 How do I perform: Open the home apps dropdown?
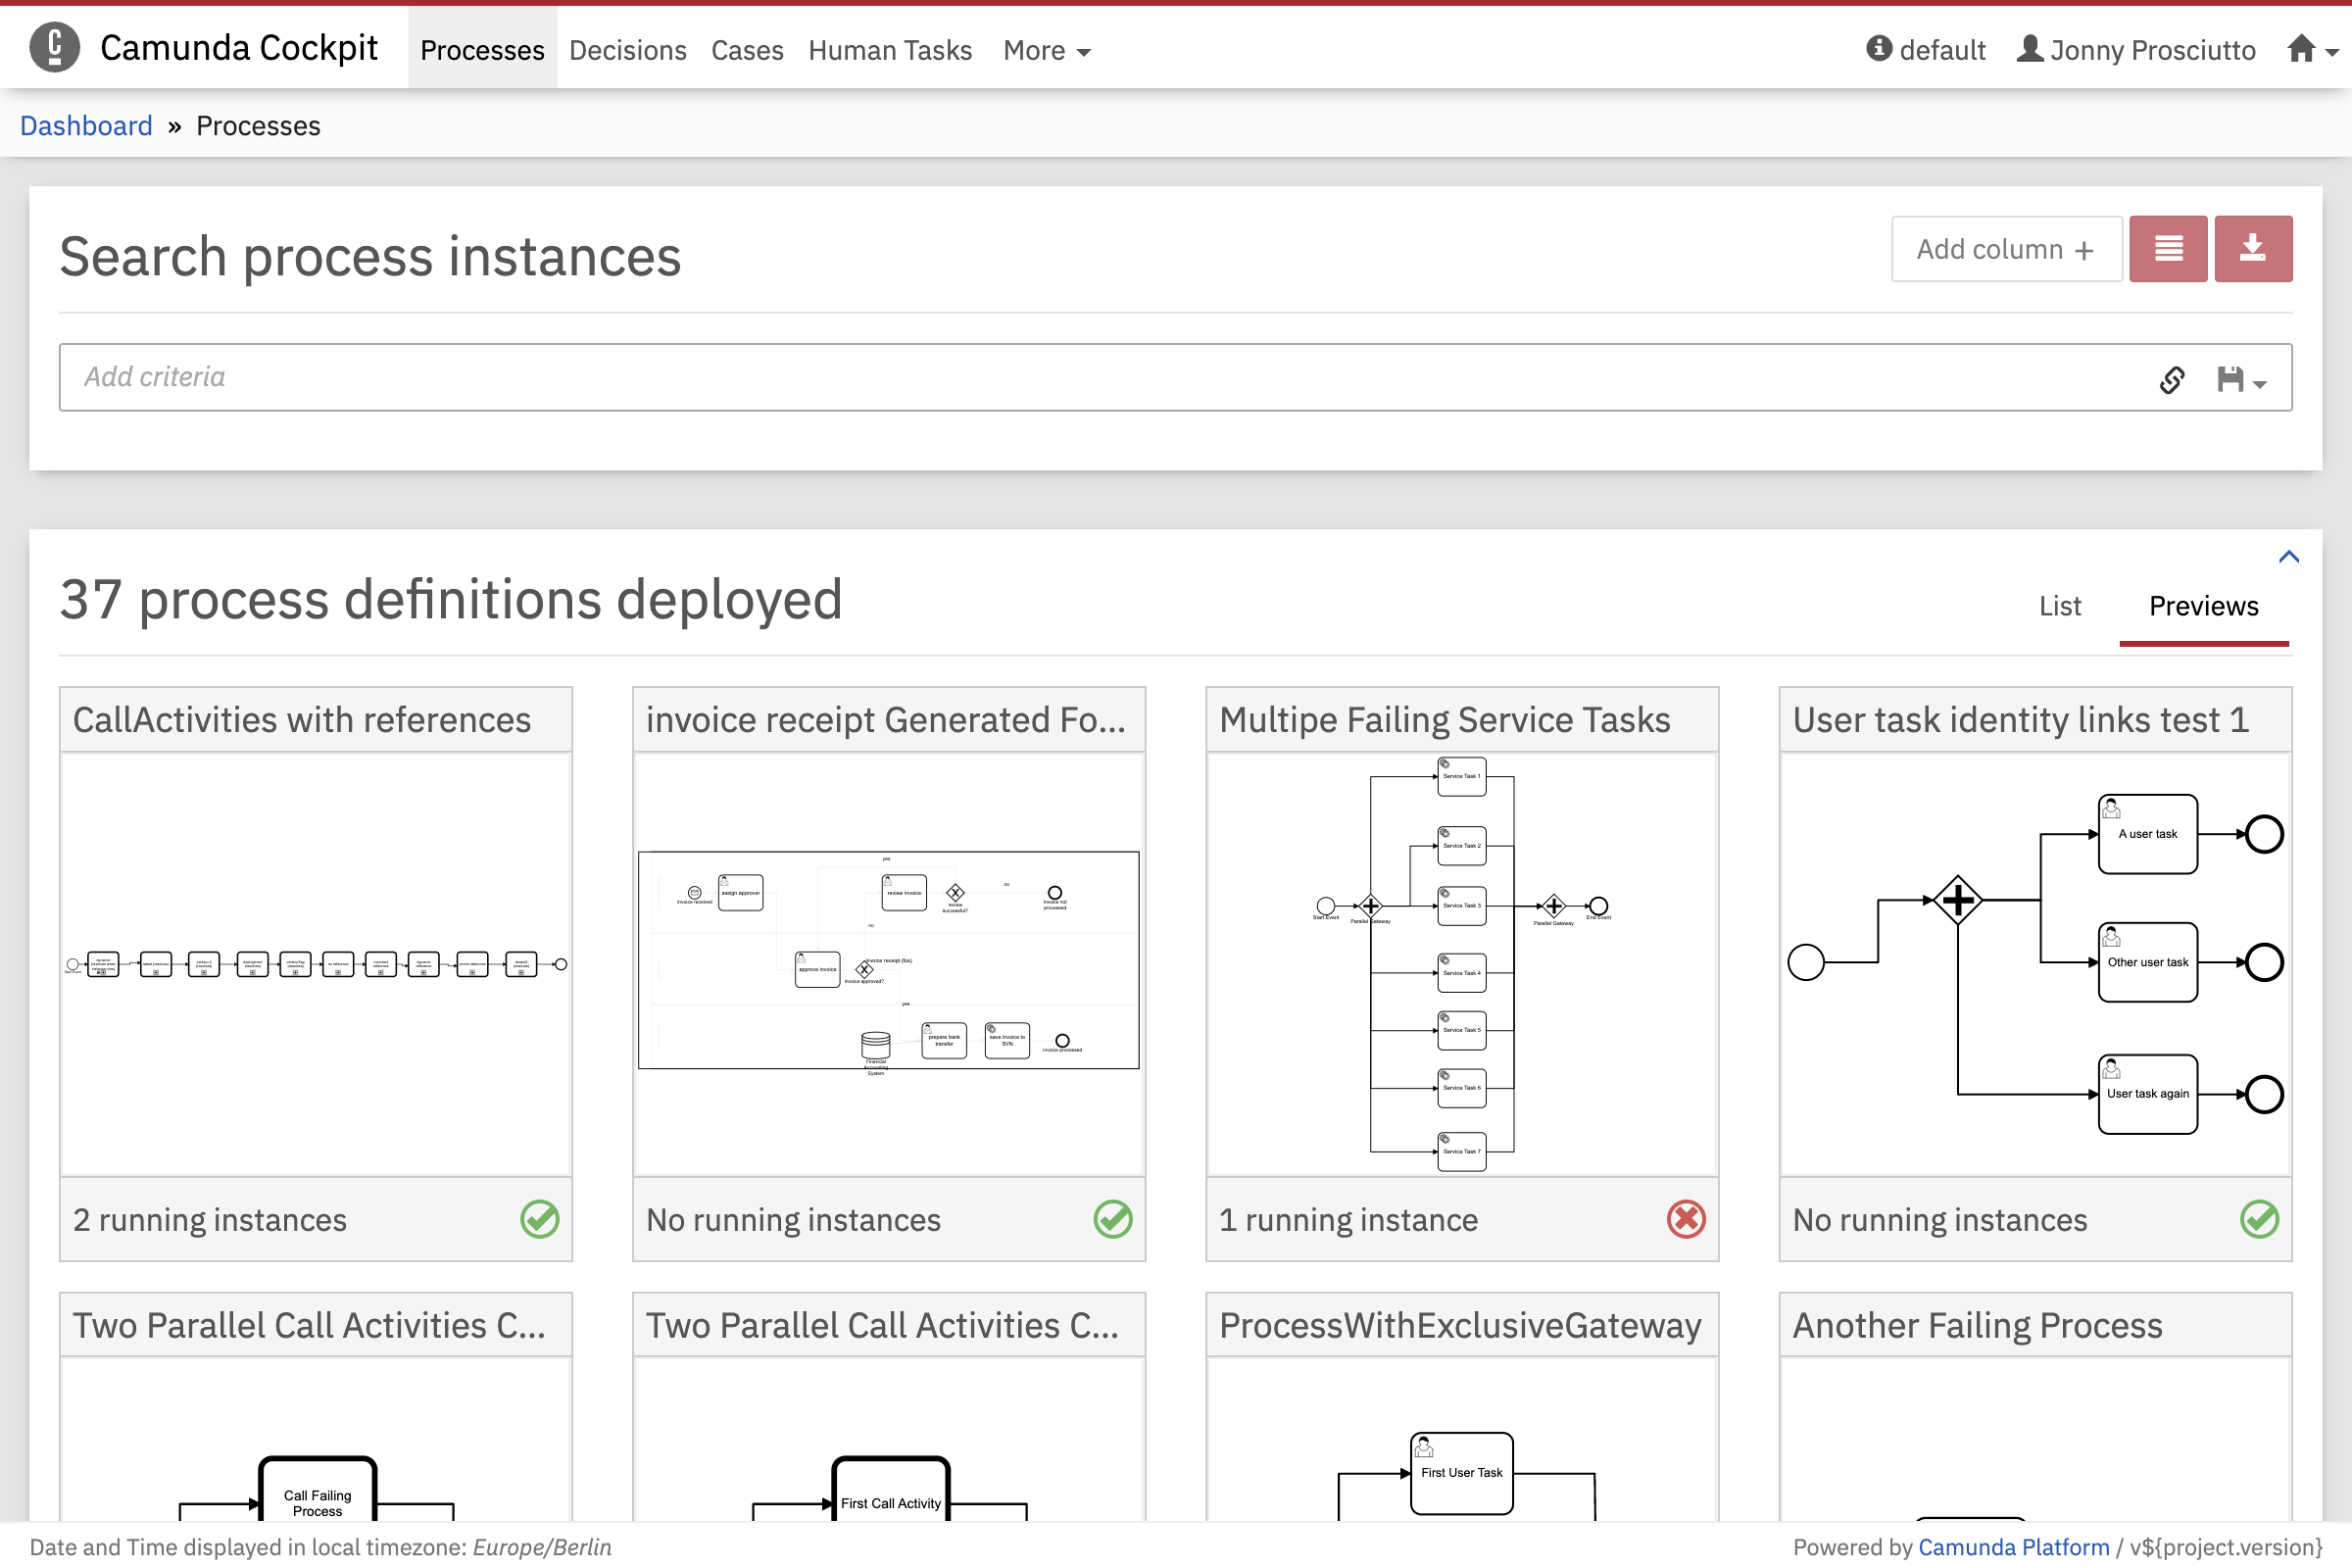(x=2312, y=49)
